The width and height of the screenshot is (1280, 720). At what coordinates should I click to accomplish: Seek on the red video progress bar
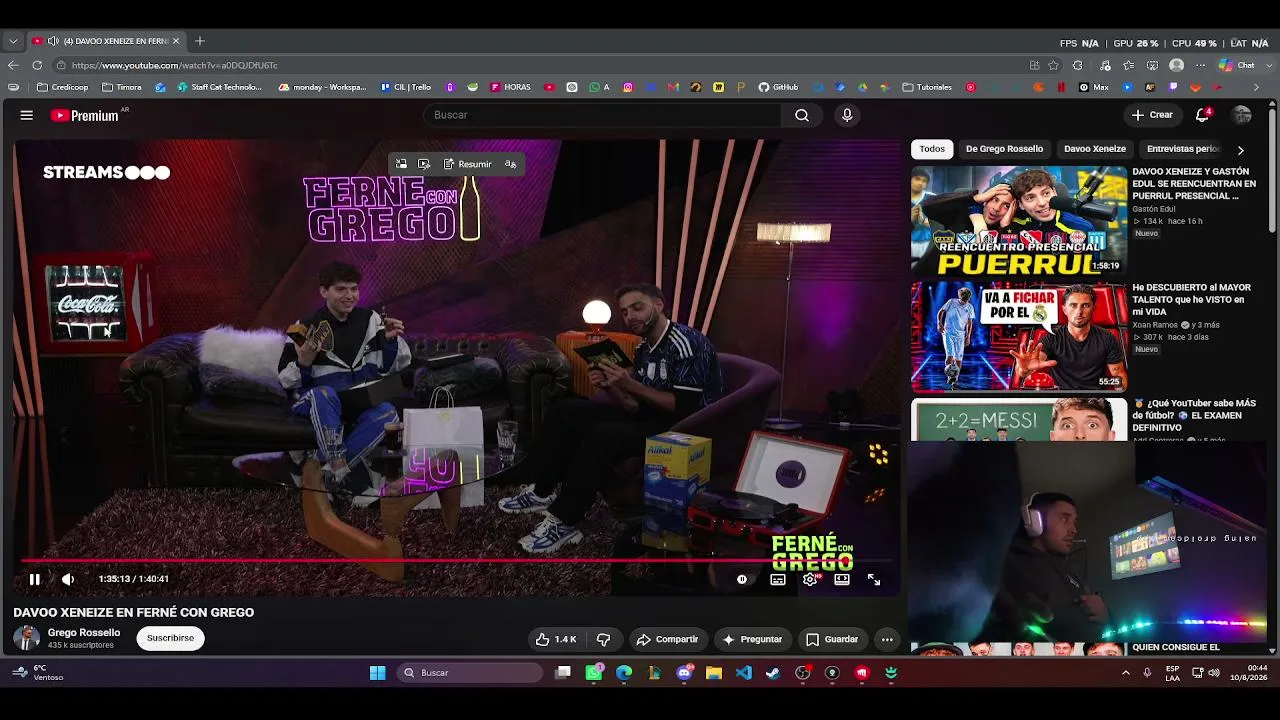[x=456, y=561]
